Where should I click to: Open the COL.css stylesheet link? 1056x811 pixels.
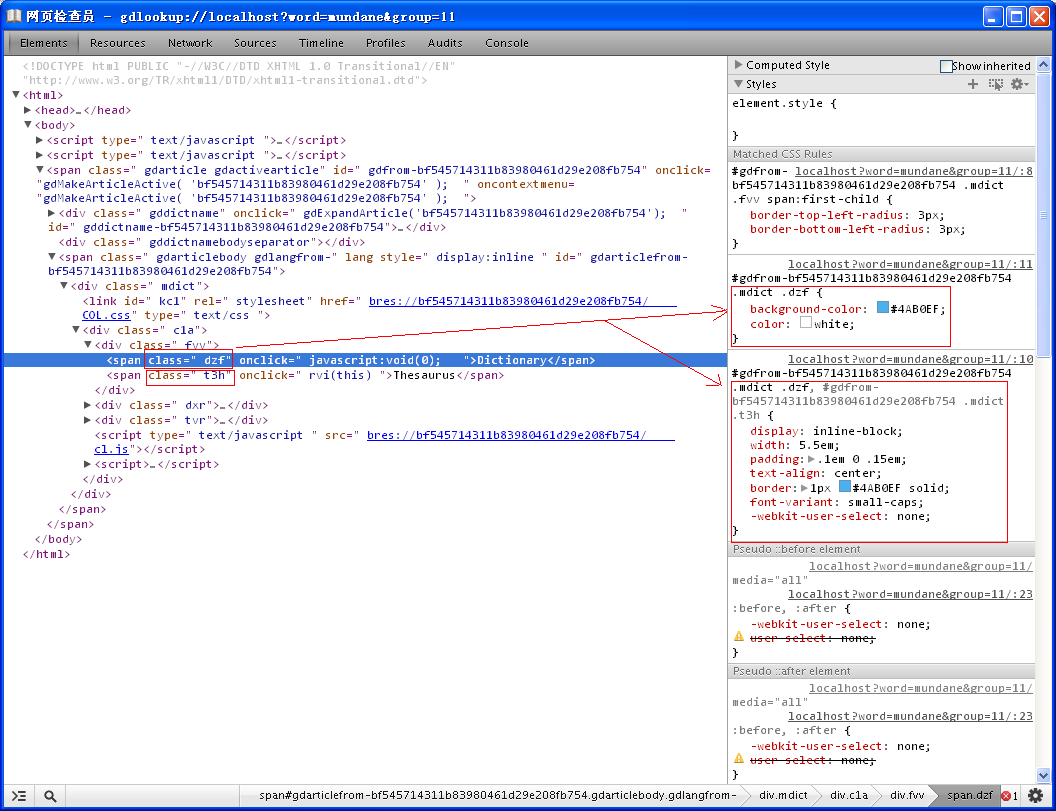point(106,315)
